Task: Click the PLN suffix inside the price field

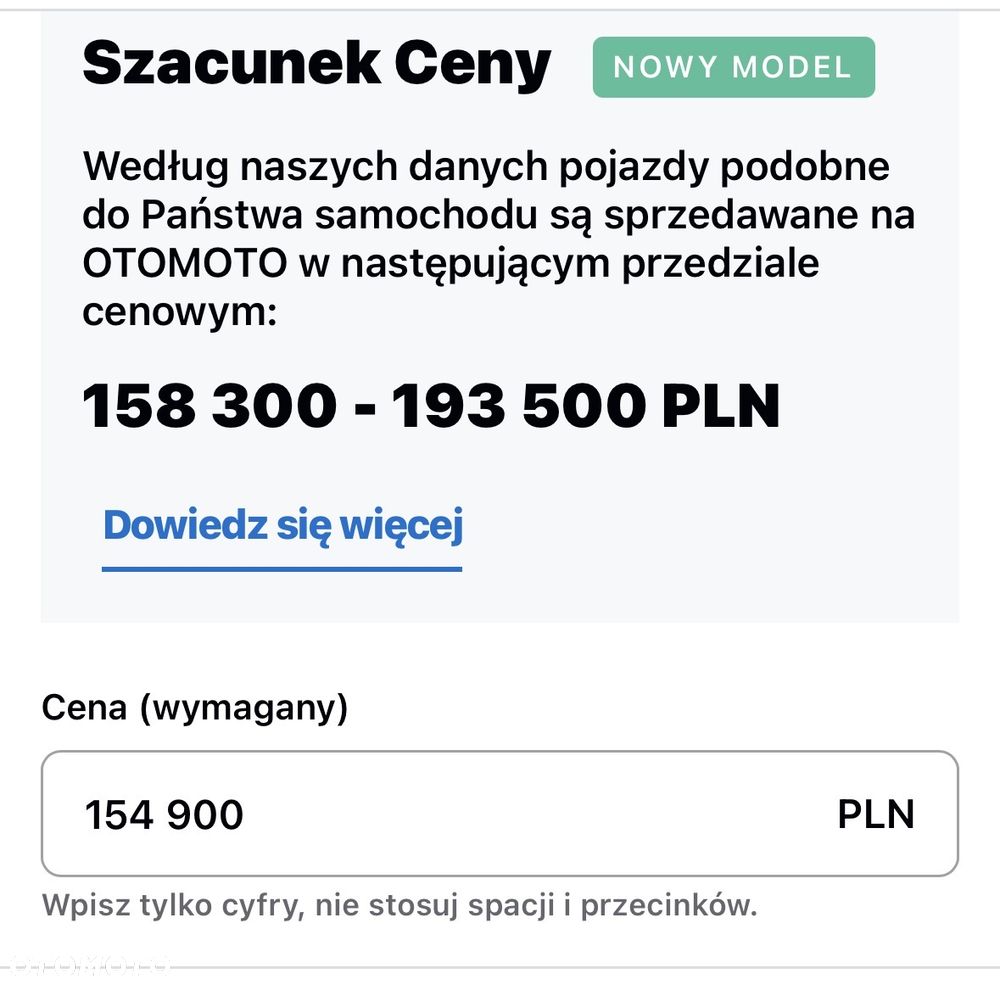Action: tap(875, 814)
